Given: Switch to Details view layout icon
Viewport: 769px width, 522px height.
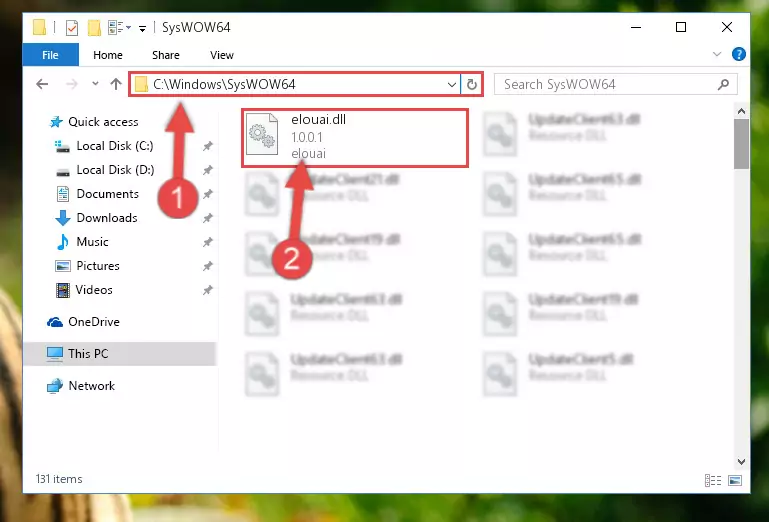Looking at the screenshot, I should [713, 480].
